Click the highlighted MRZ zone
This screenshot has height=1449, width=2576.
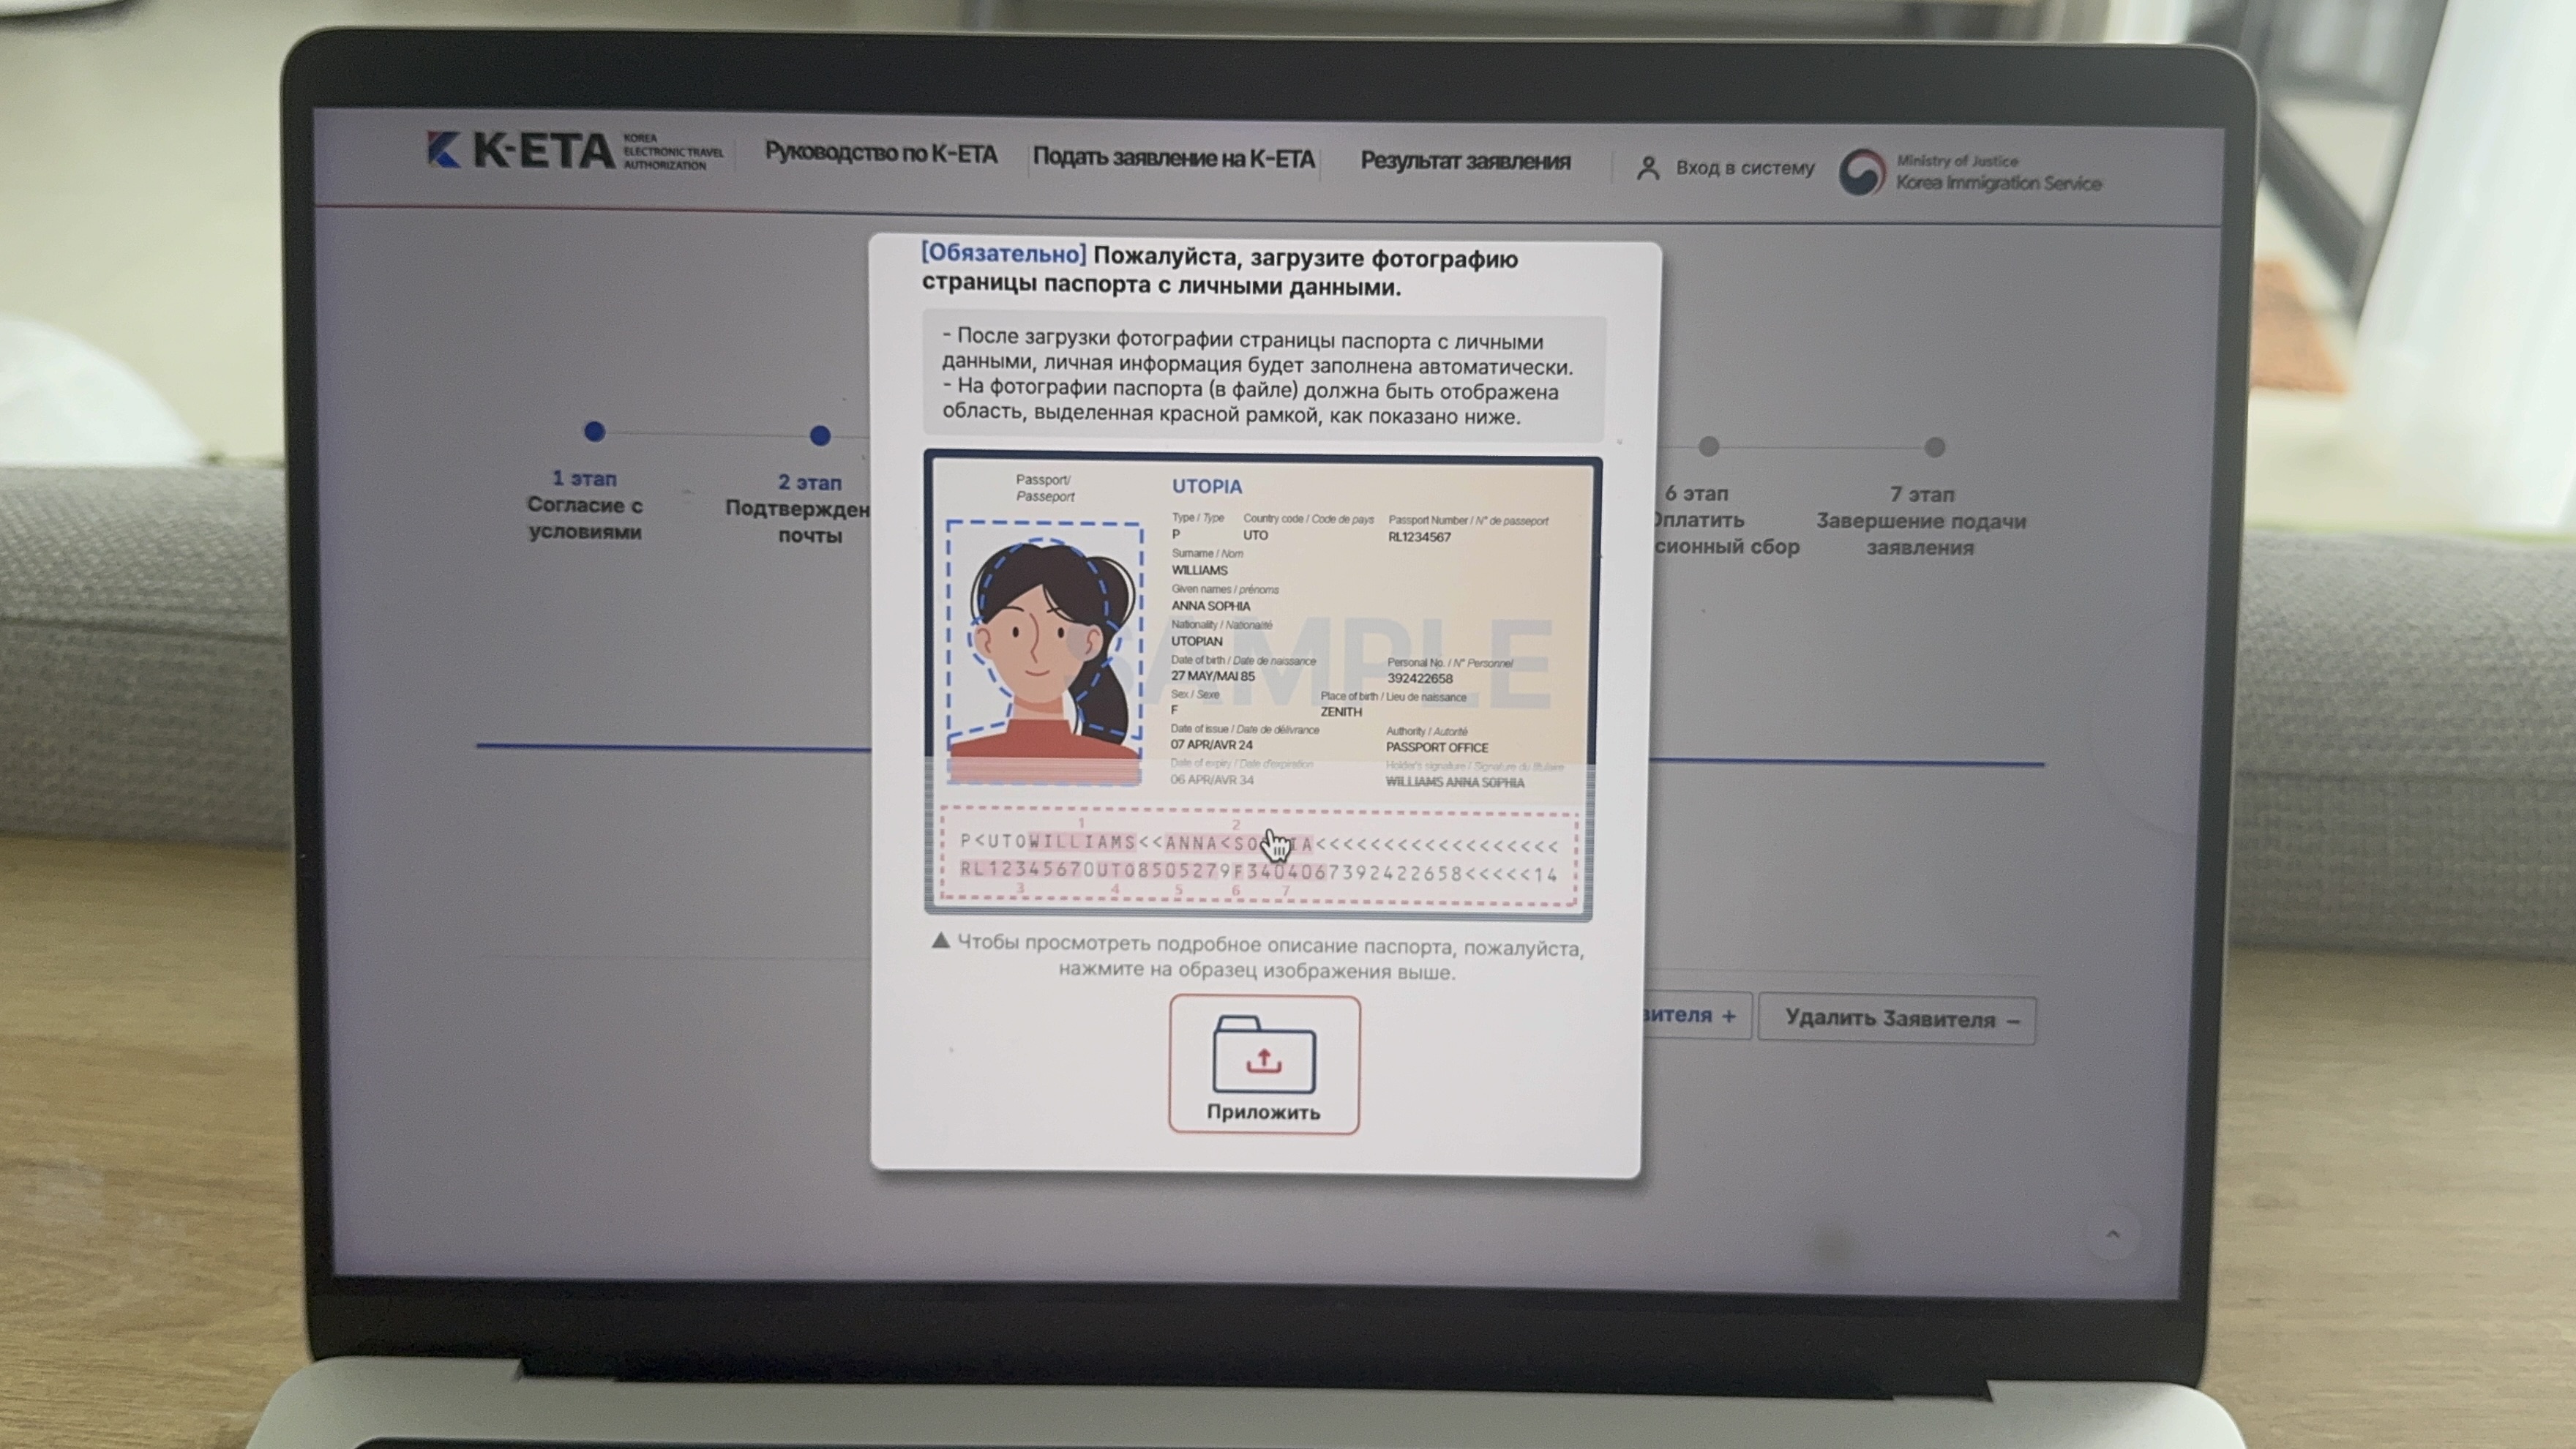coord(1258,856)
